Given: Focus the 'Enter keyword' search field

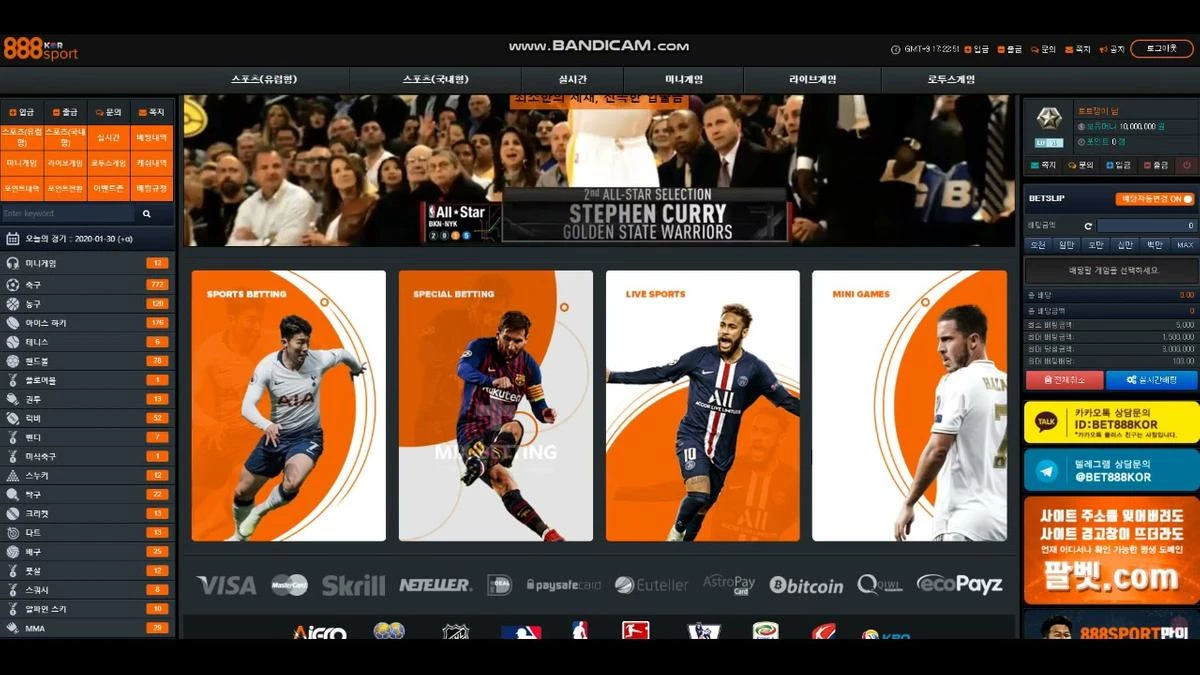Looking at the screenshot, I should [67, 214].
